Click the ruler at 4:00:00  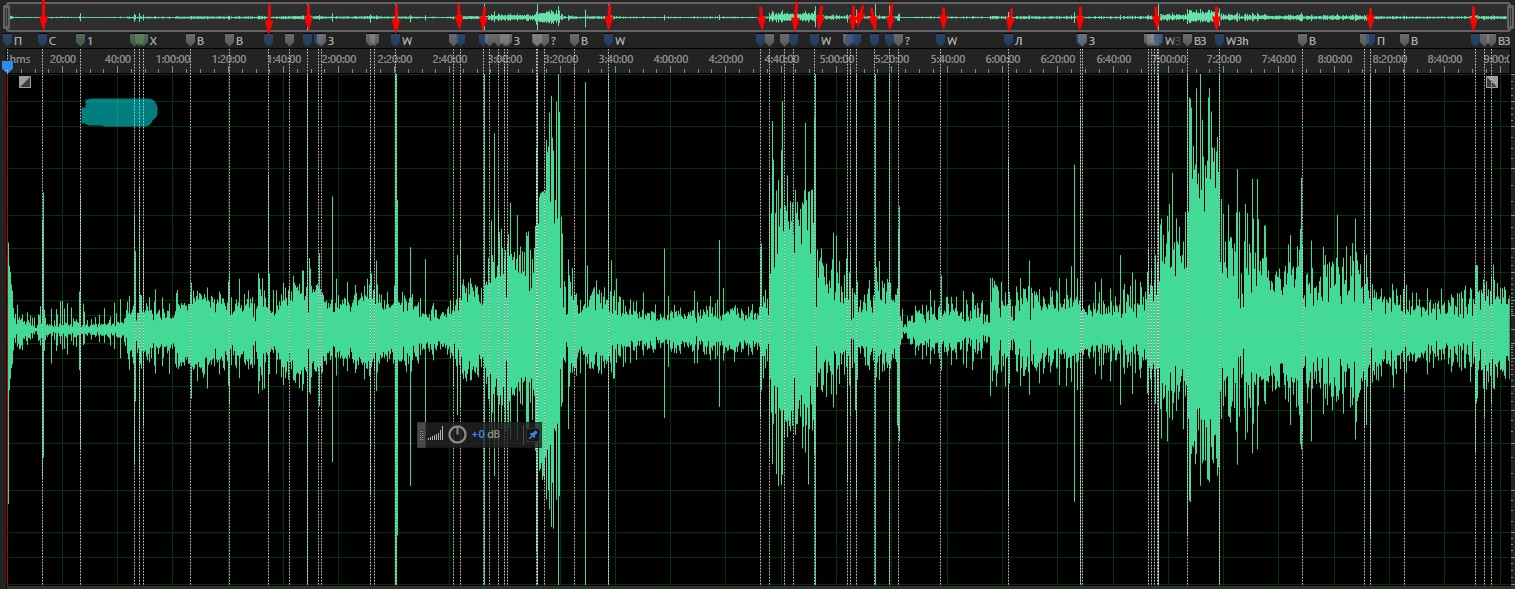(670, 59)
